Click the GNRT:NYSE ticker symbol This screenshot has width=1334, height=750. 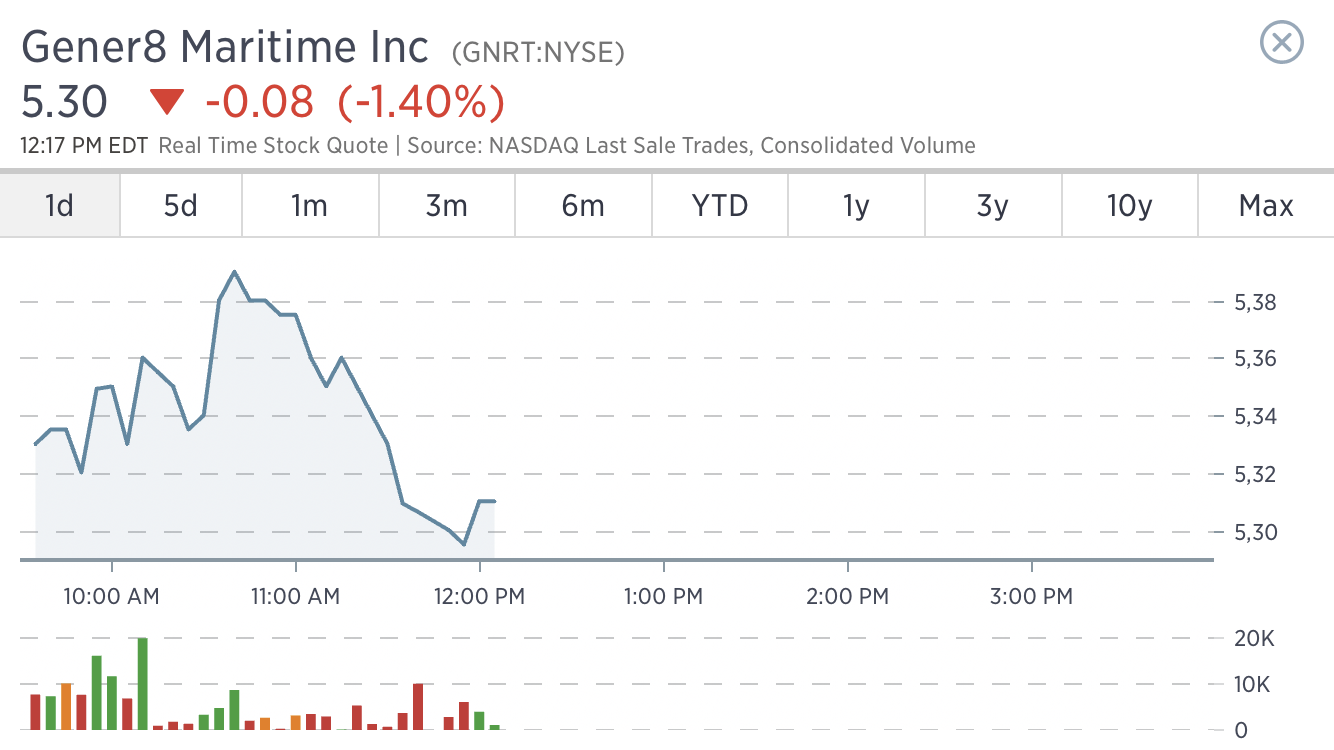click(538, 52)
